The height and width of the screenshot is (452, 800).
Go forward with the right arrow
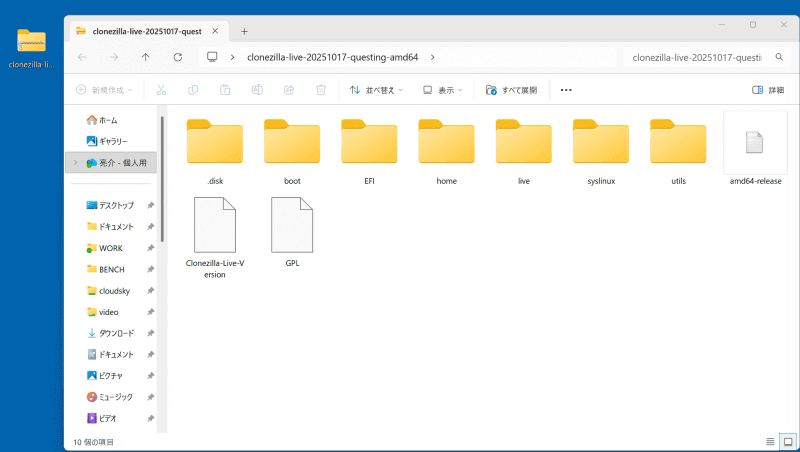(x=114, y=57)
